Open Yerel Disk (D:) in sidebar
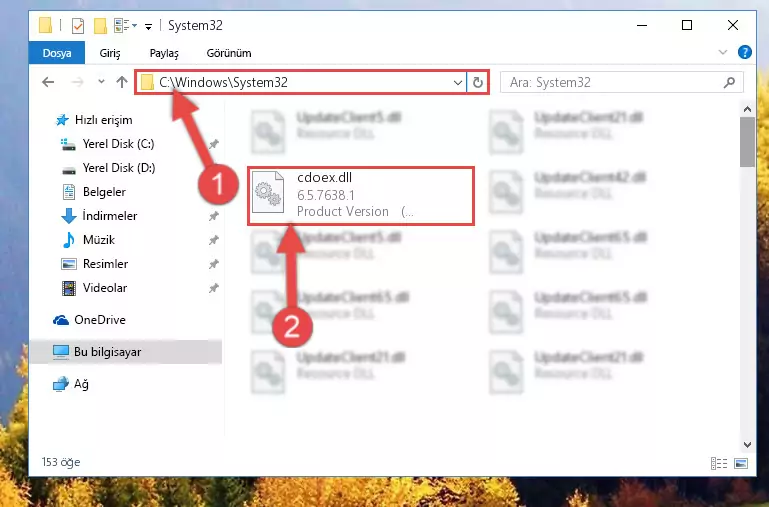 coord(119,168)
